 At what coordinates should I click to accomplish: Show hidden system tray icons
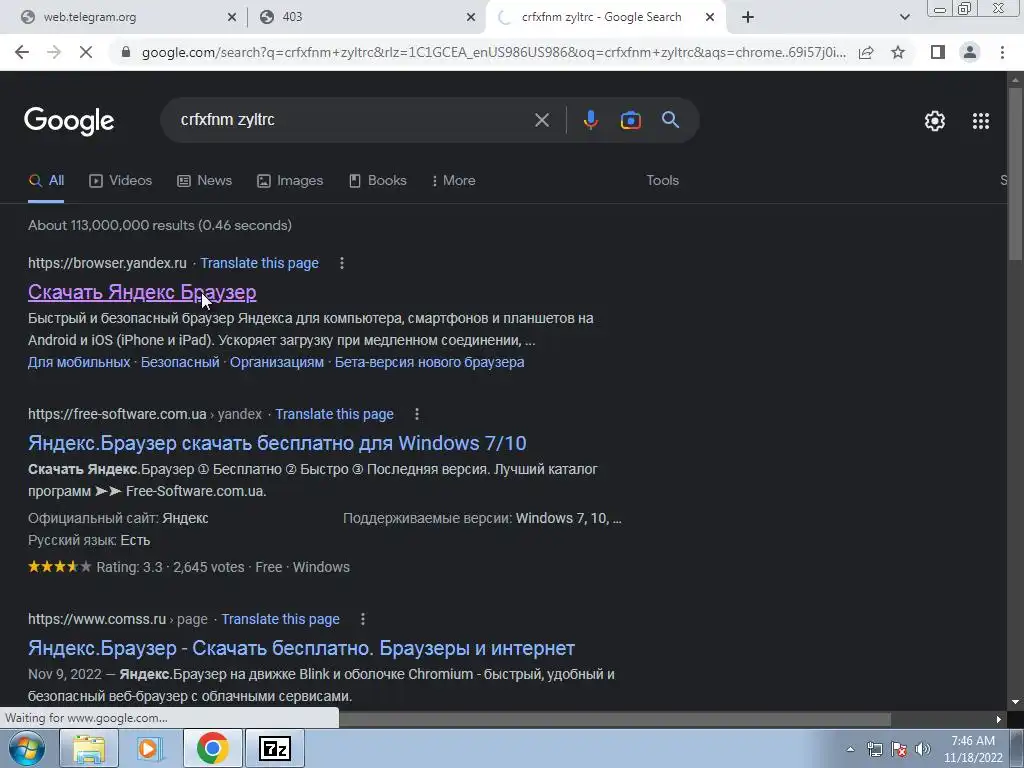850,749
